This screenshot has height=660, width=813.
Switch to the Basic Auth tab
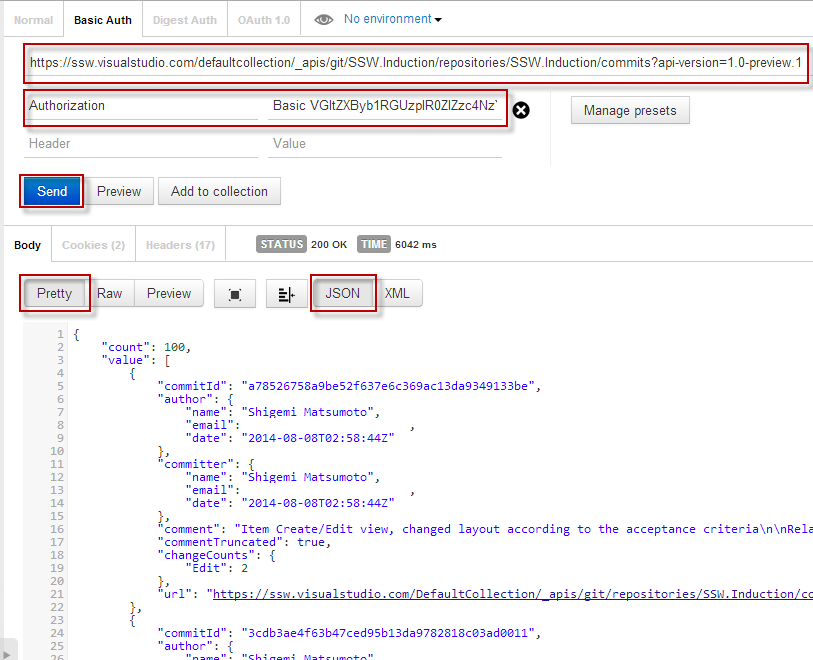[103, 20]
